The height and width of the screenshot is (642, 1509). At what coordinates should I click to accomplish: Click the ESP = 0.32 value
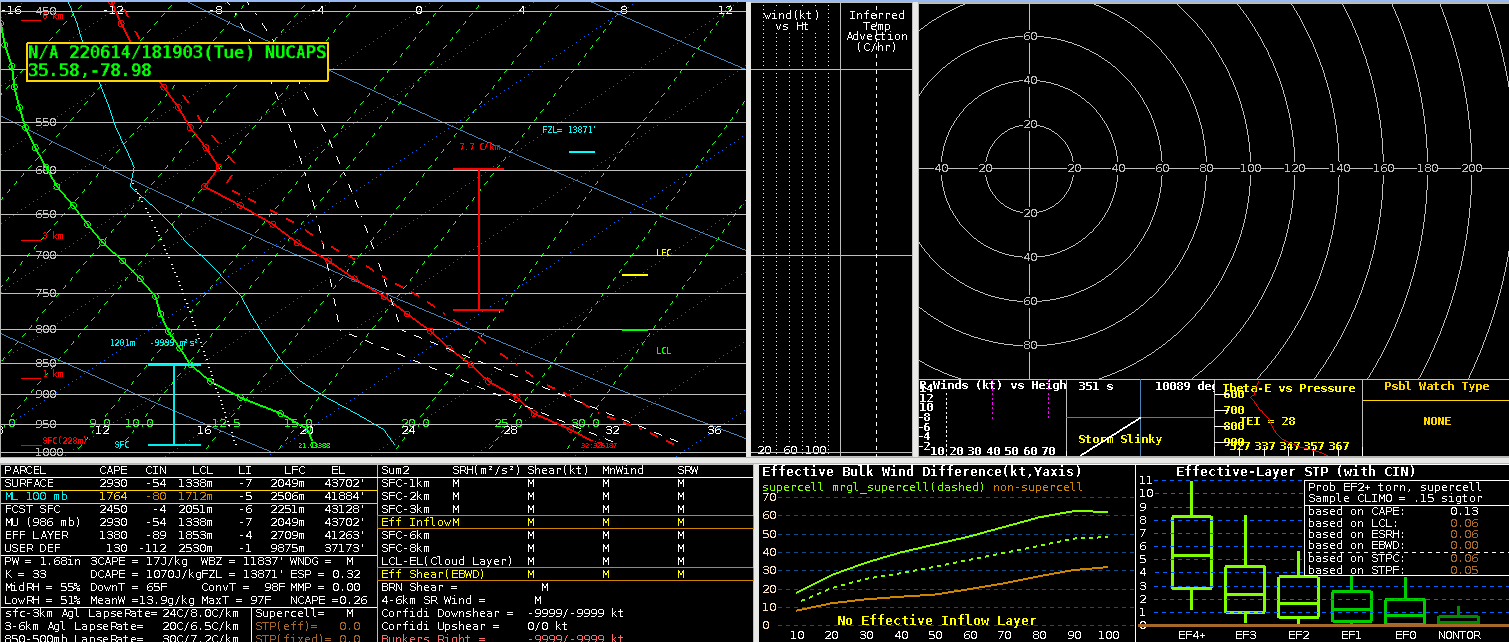click(x=323, y=574)
